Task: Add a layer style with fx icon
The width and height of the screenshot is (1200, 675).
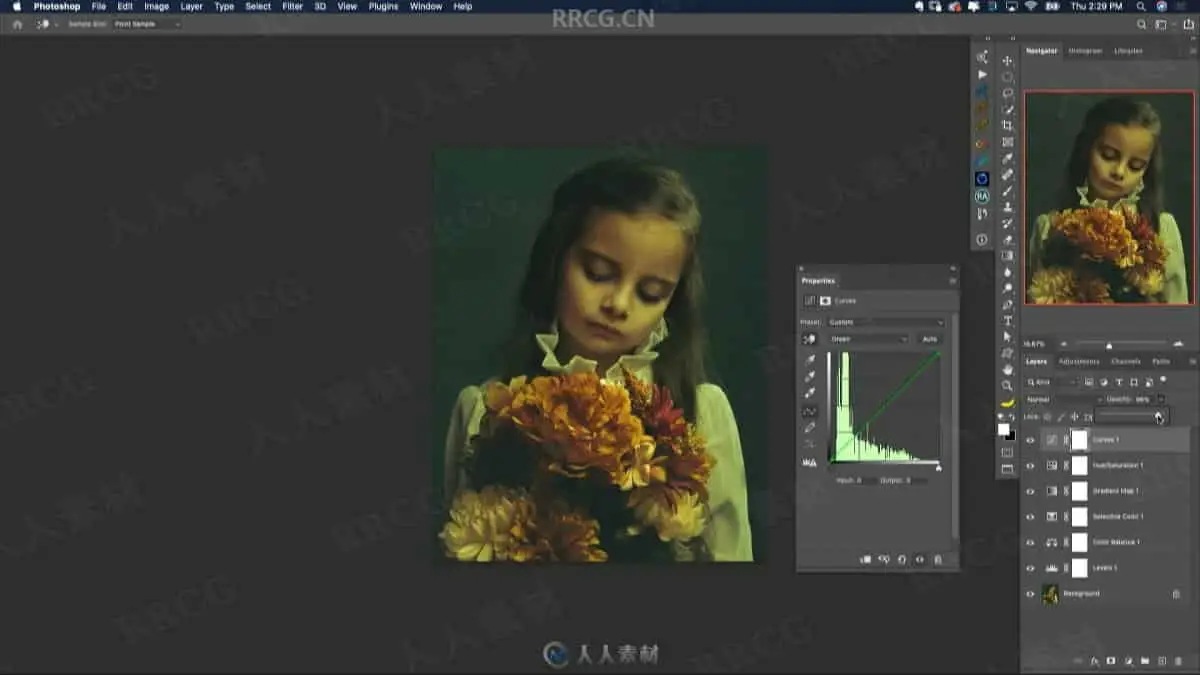Action: click(1094, 661)
